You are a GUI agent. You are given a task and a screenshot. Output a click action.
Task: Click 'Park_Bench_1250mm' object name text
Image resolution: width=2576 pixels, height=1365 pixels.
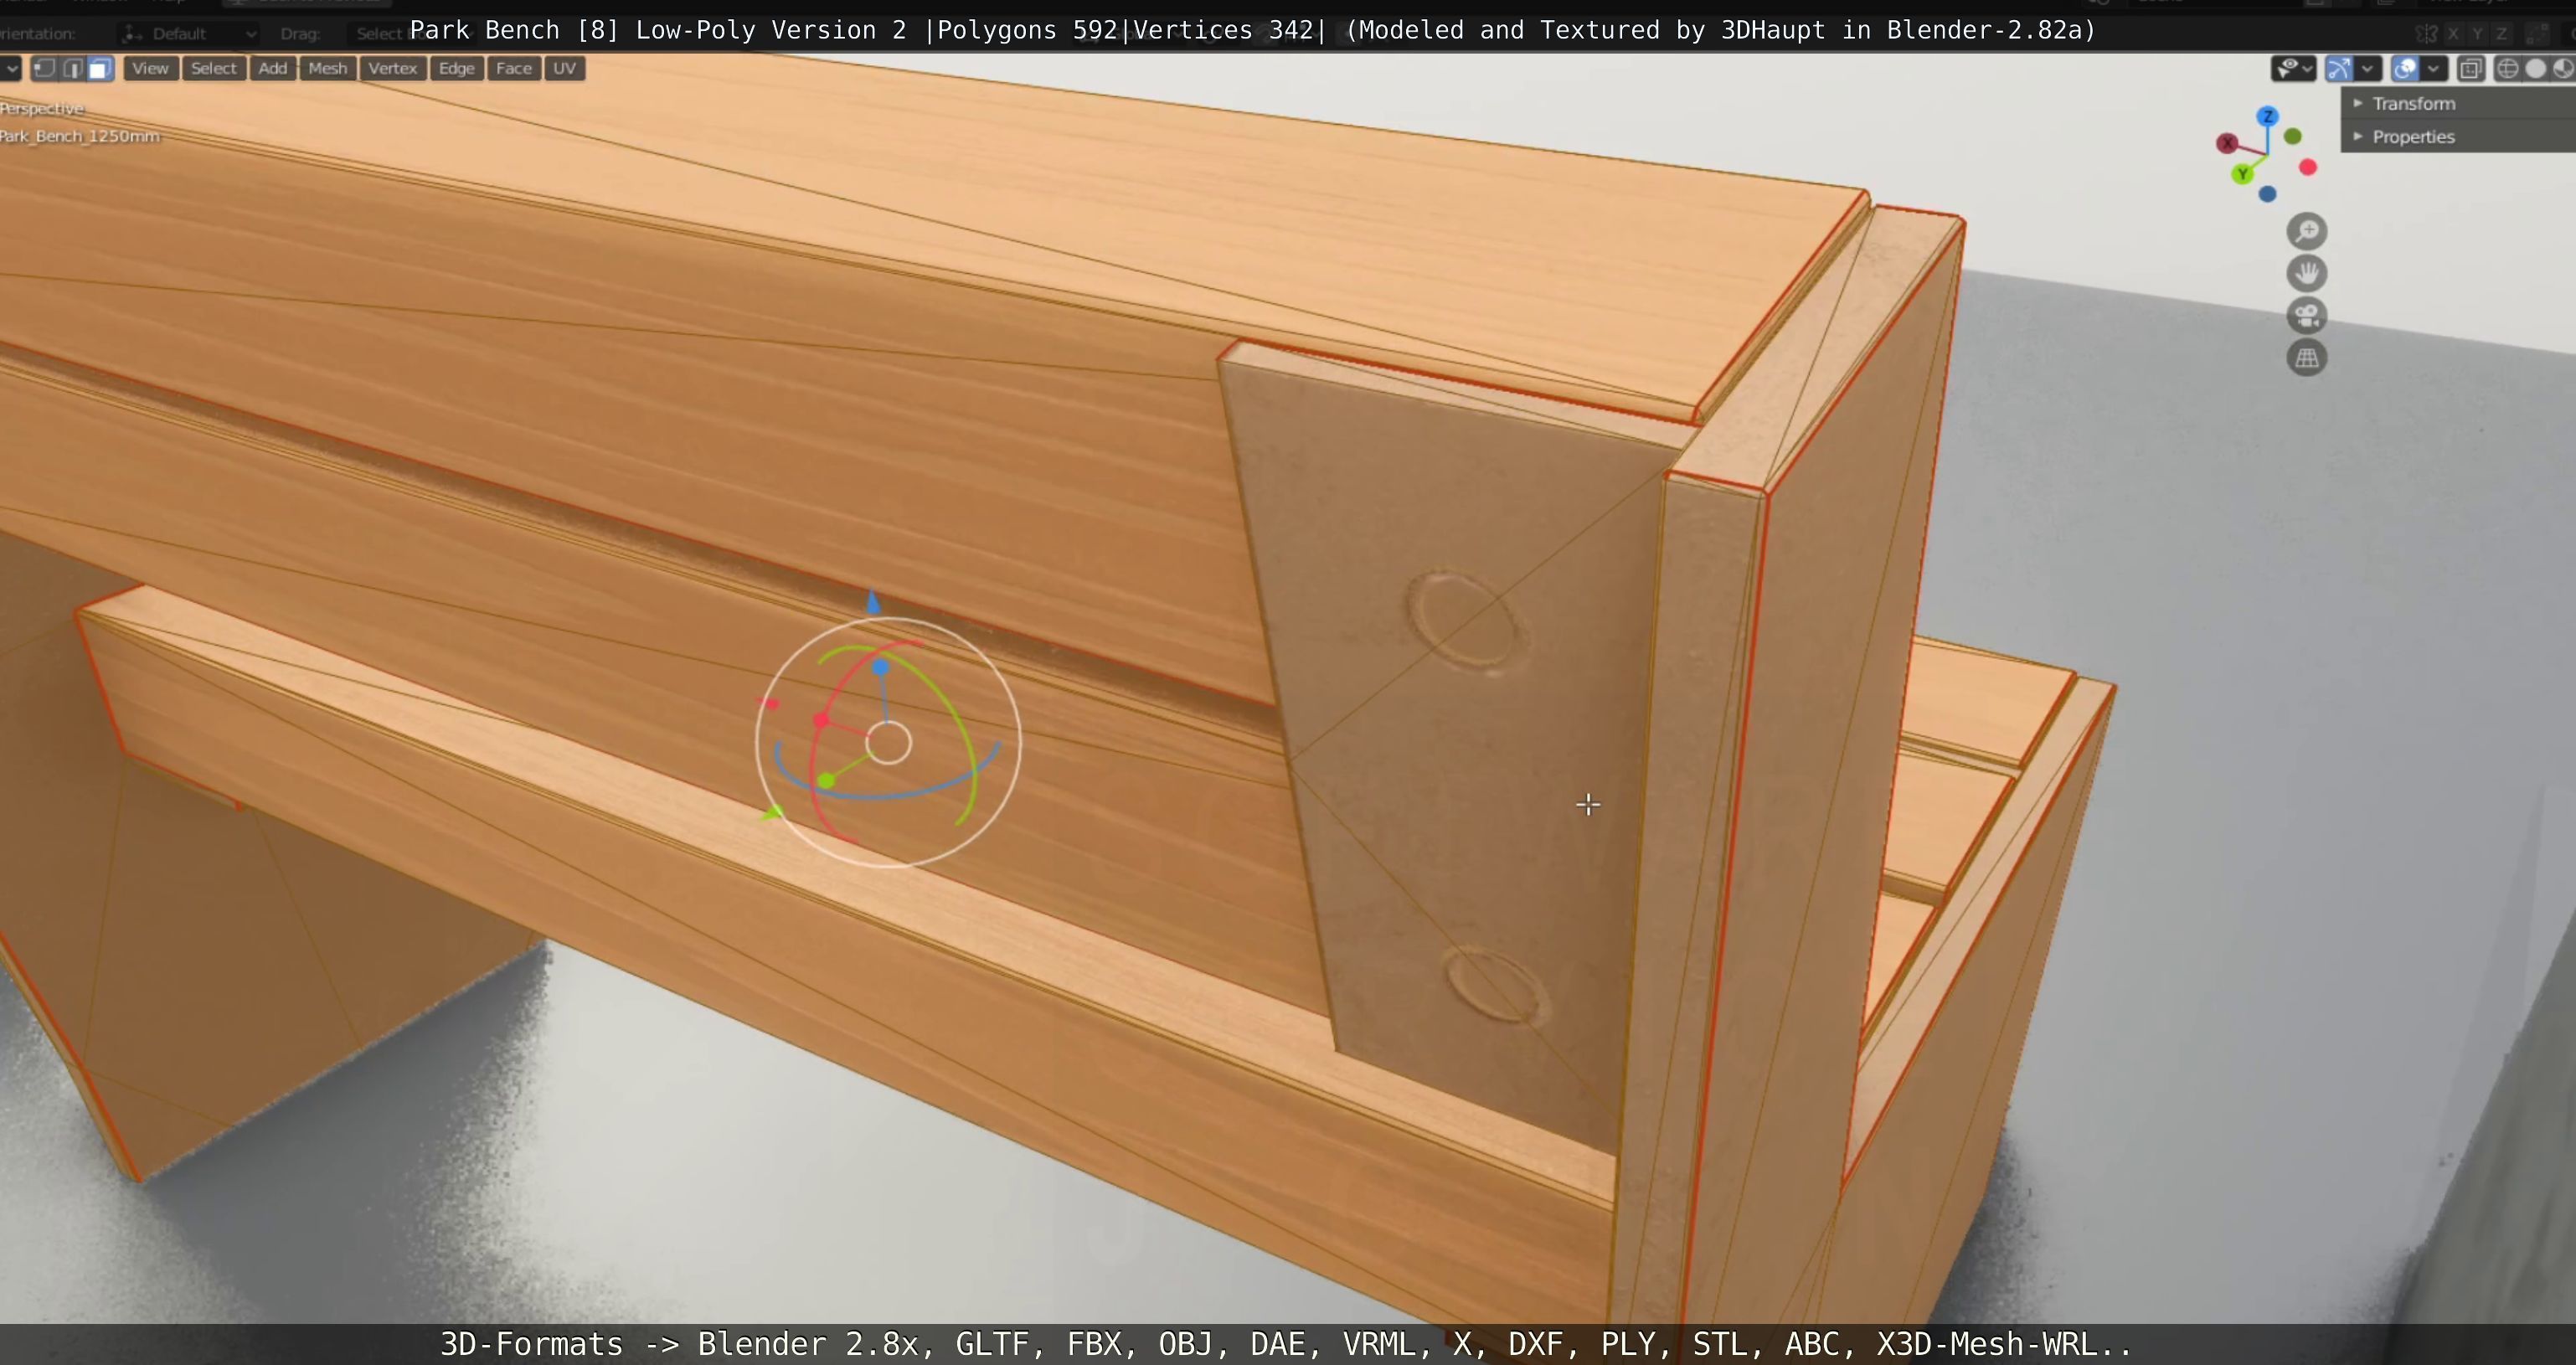pyautogui.click(x=79, y=136)
